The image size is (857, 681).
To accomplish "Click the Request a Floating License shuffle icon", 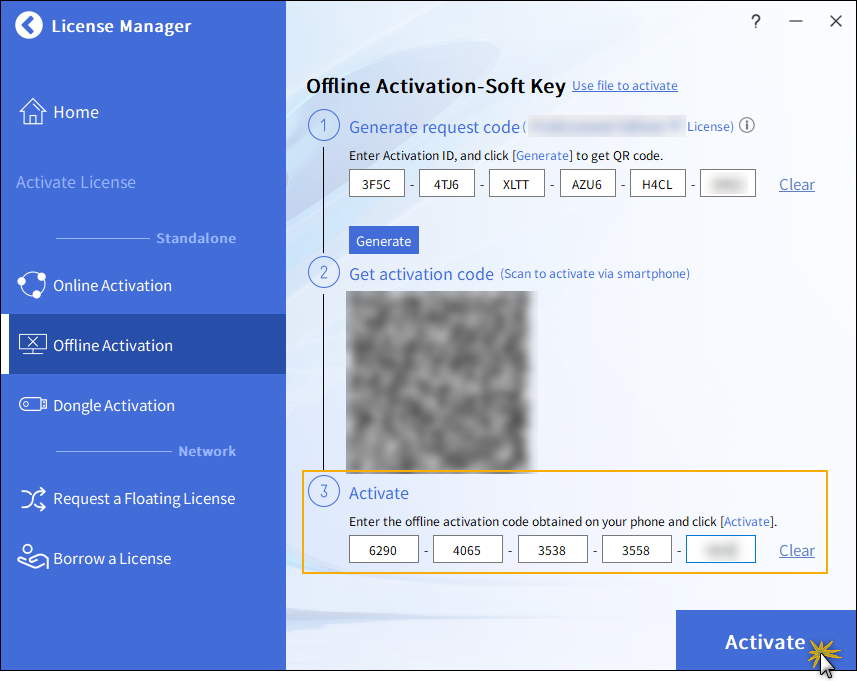I will point(33,498).
